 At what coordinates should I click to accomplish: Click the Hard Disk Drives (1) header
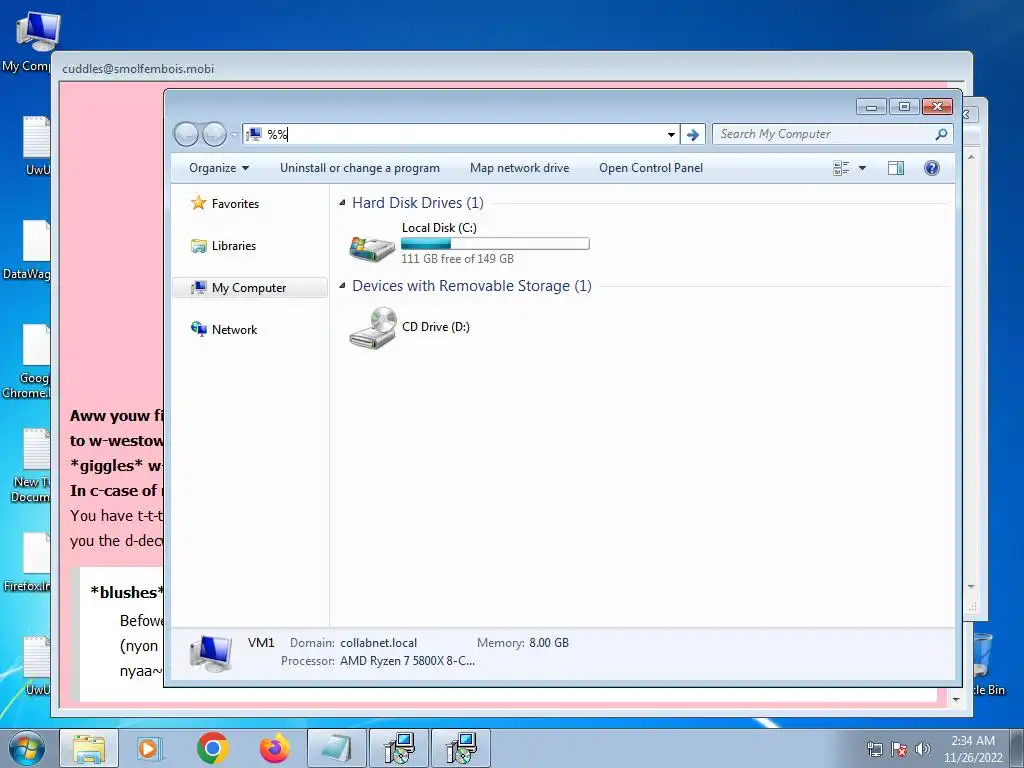tap(418, 203)
